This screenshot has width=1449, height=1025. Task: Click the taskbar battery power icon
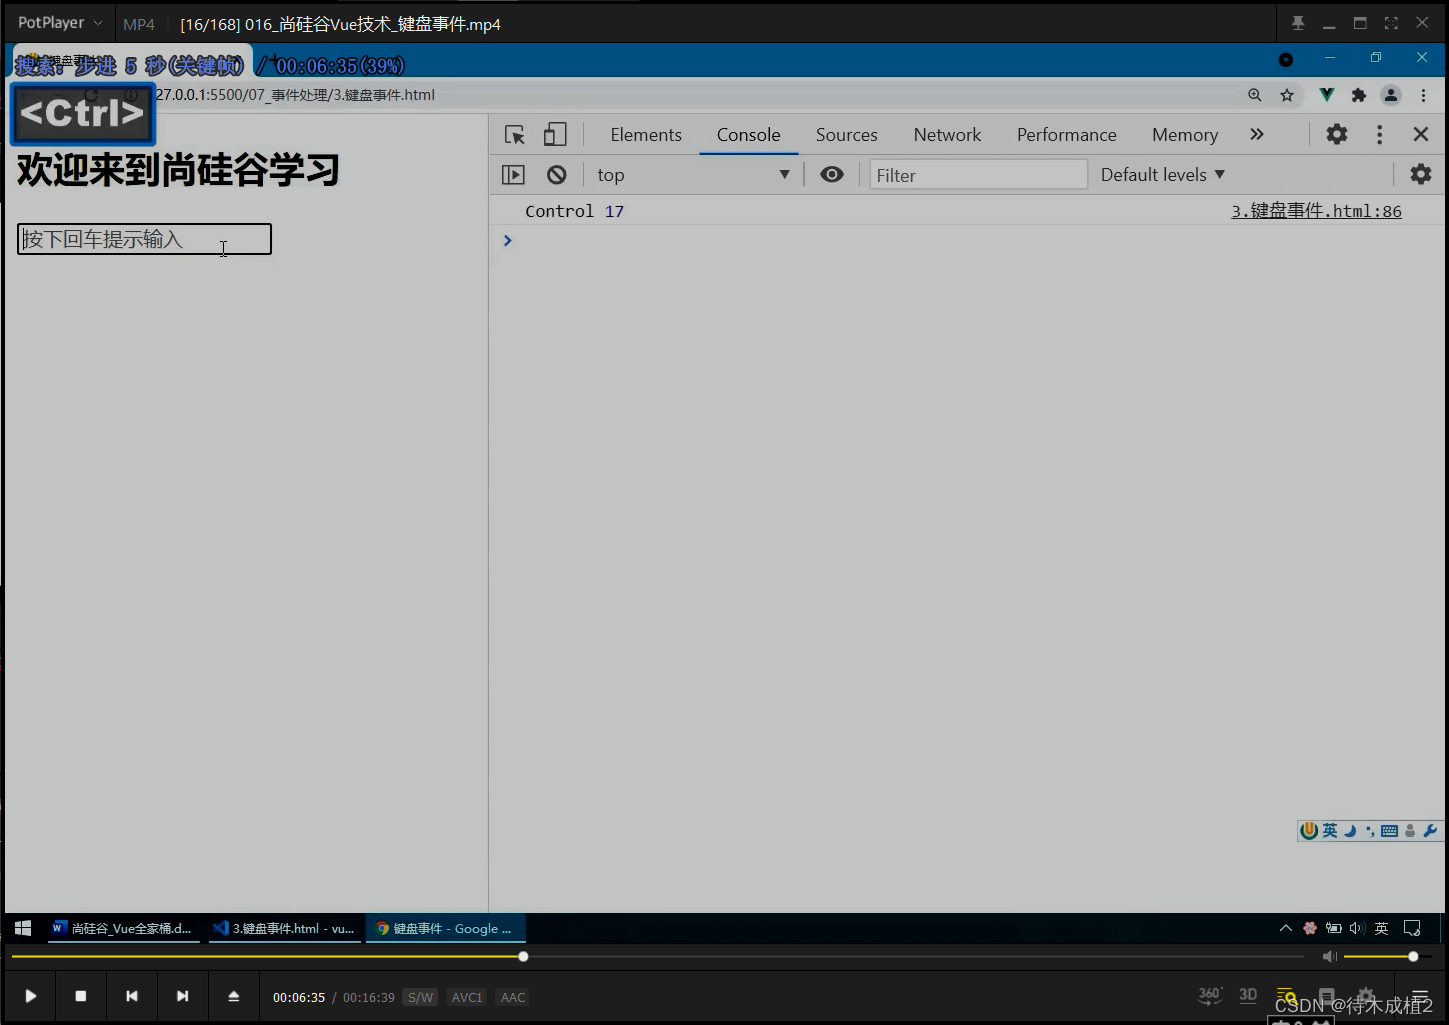(x=1334, y=928)
